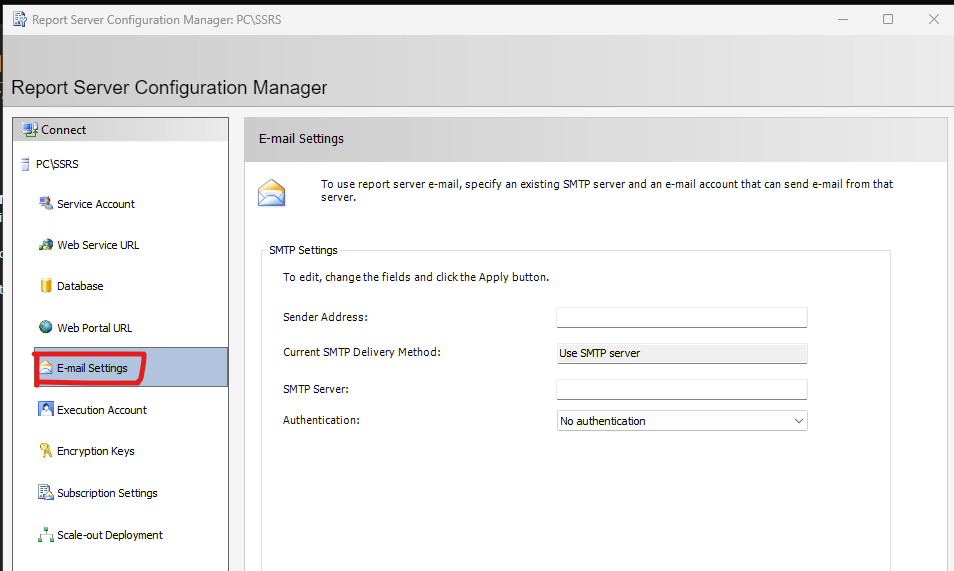Viewport: 954px width, 571px height.
Task: Click the Sender Address label
Action: [x=325, y=317]
